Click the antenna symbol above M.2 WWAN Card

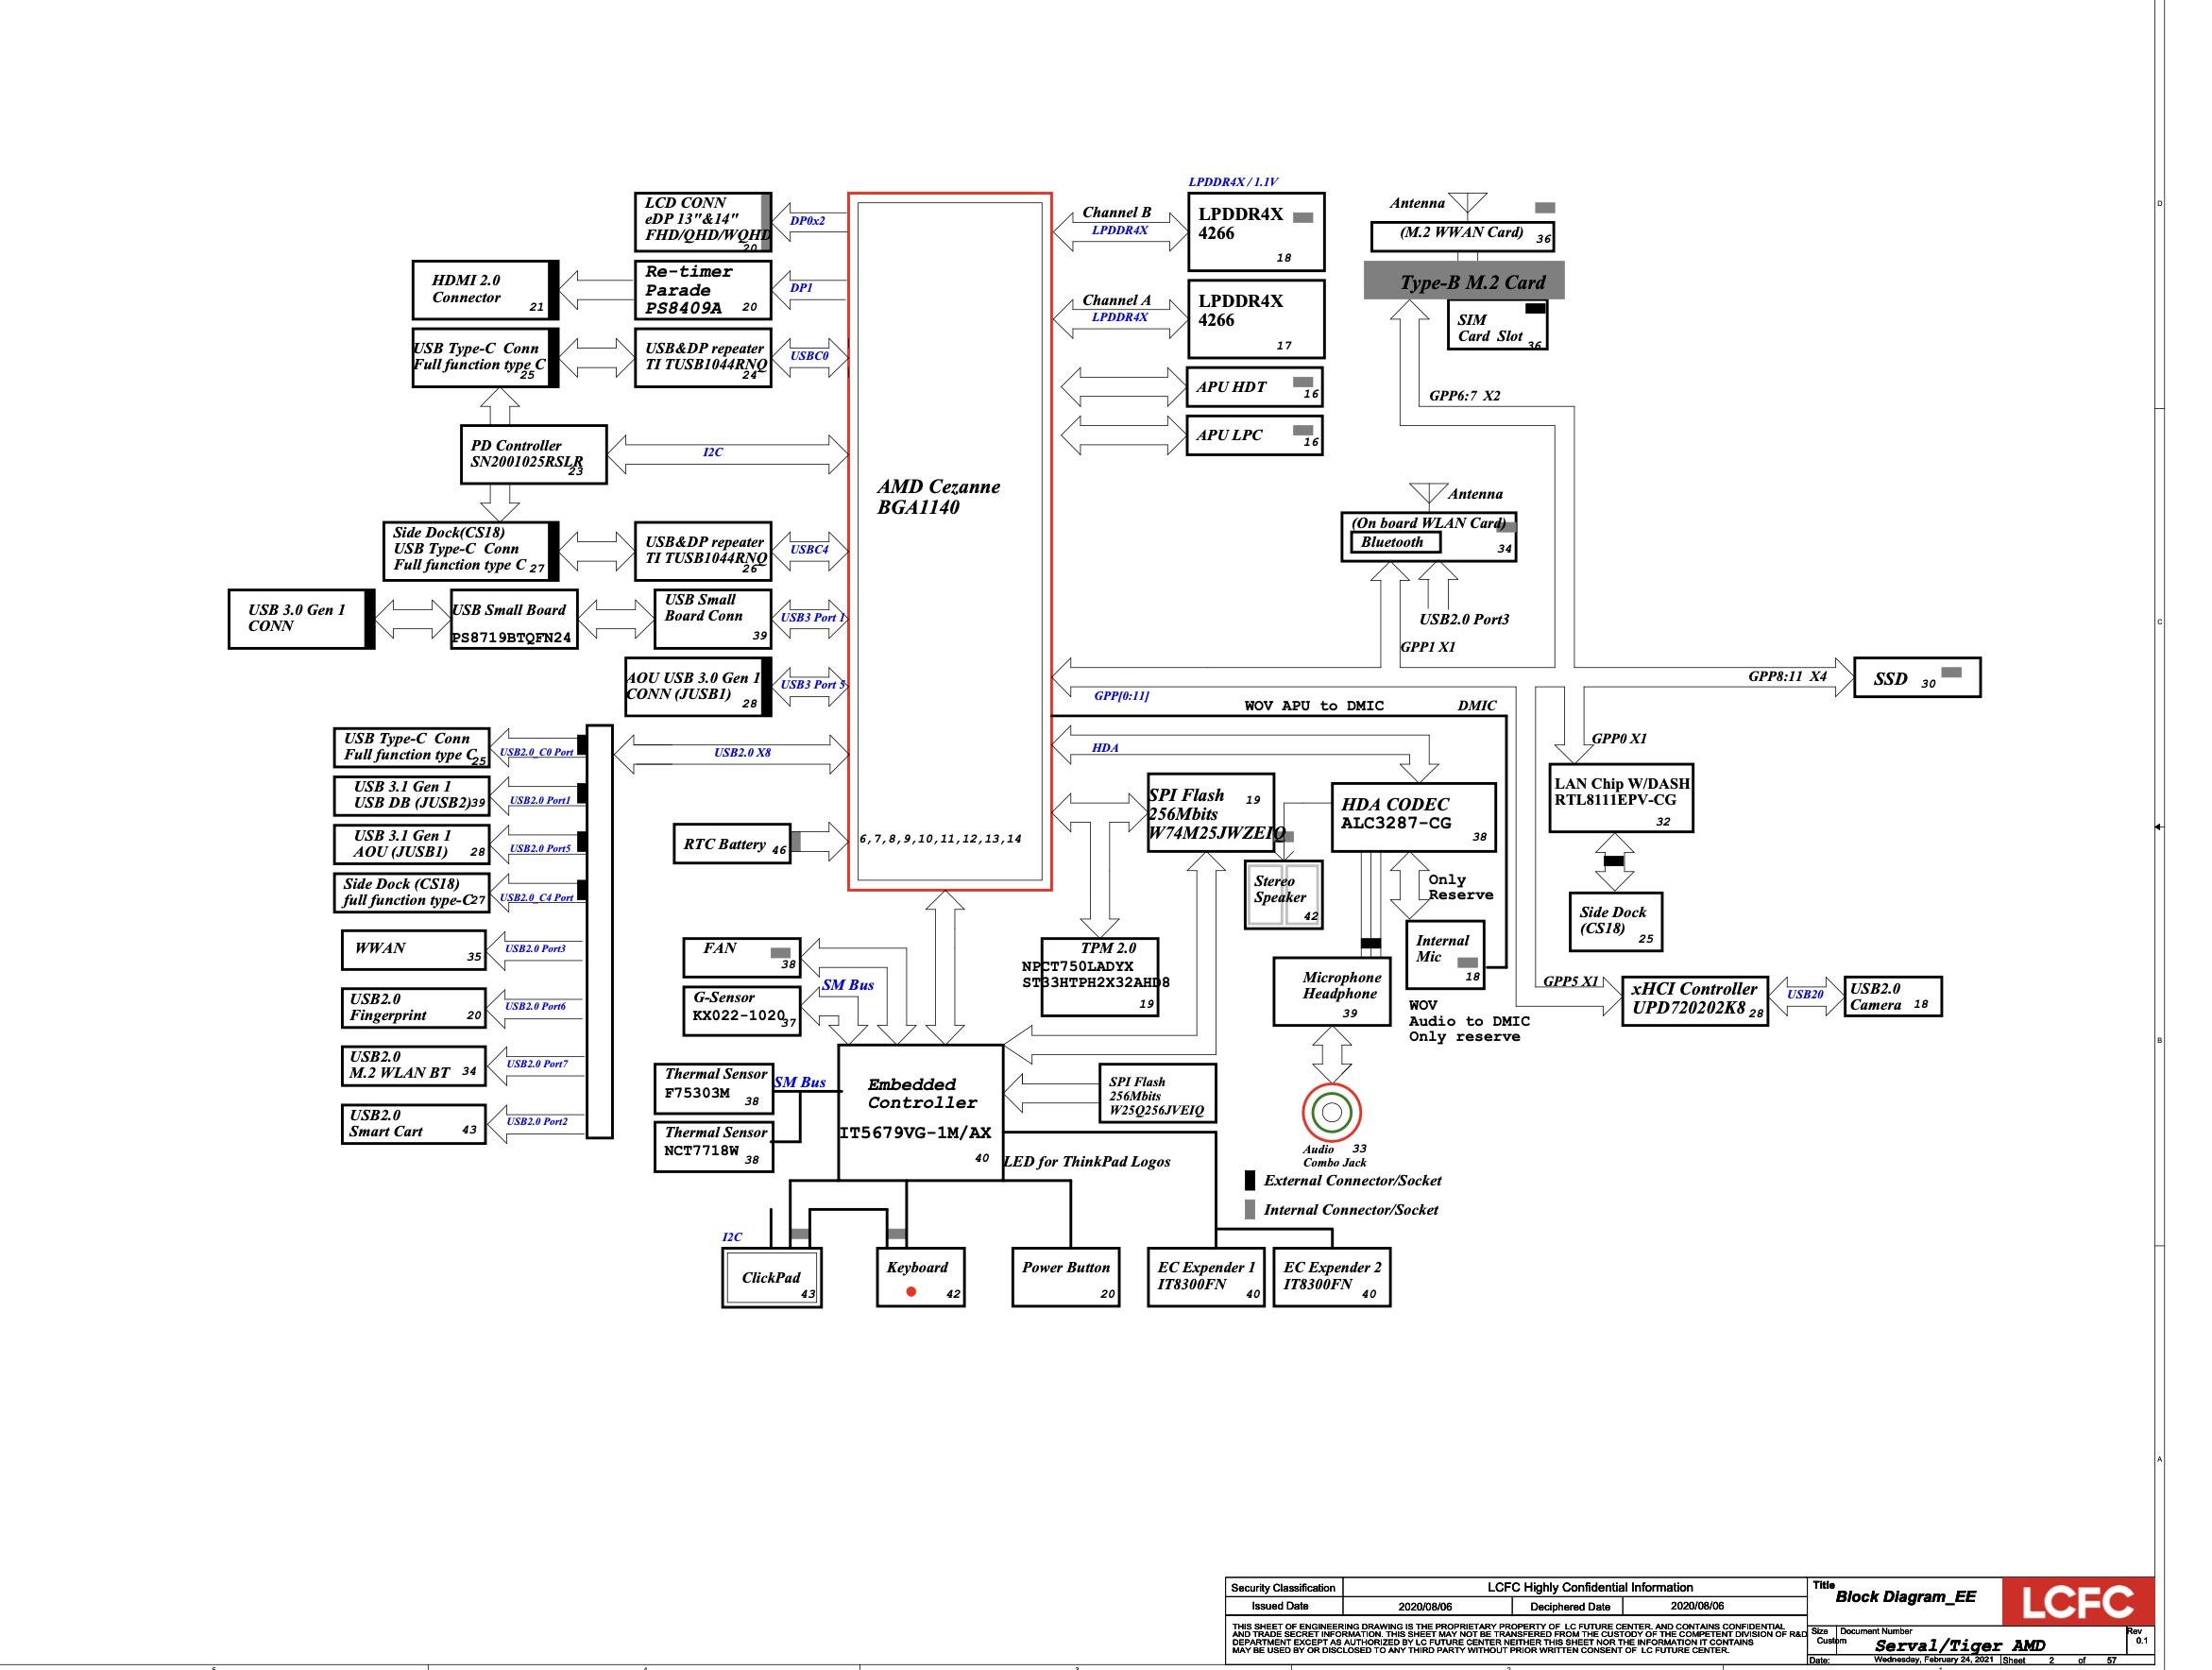click(x=1467, y=203)
